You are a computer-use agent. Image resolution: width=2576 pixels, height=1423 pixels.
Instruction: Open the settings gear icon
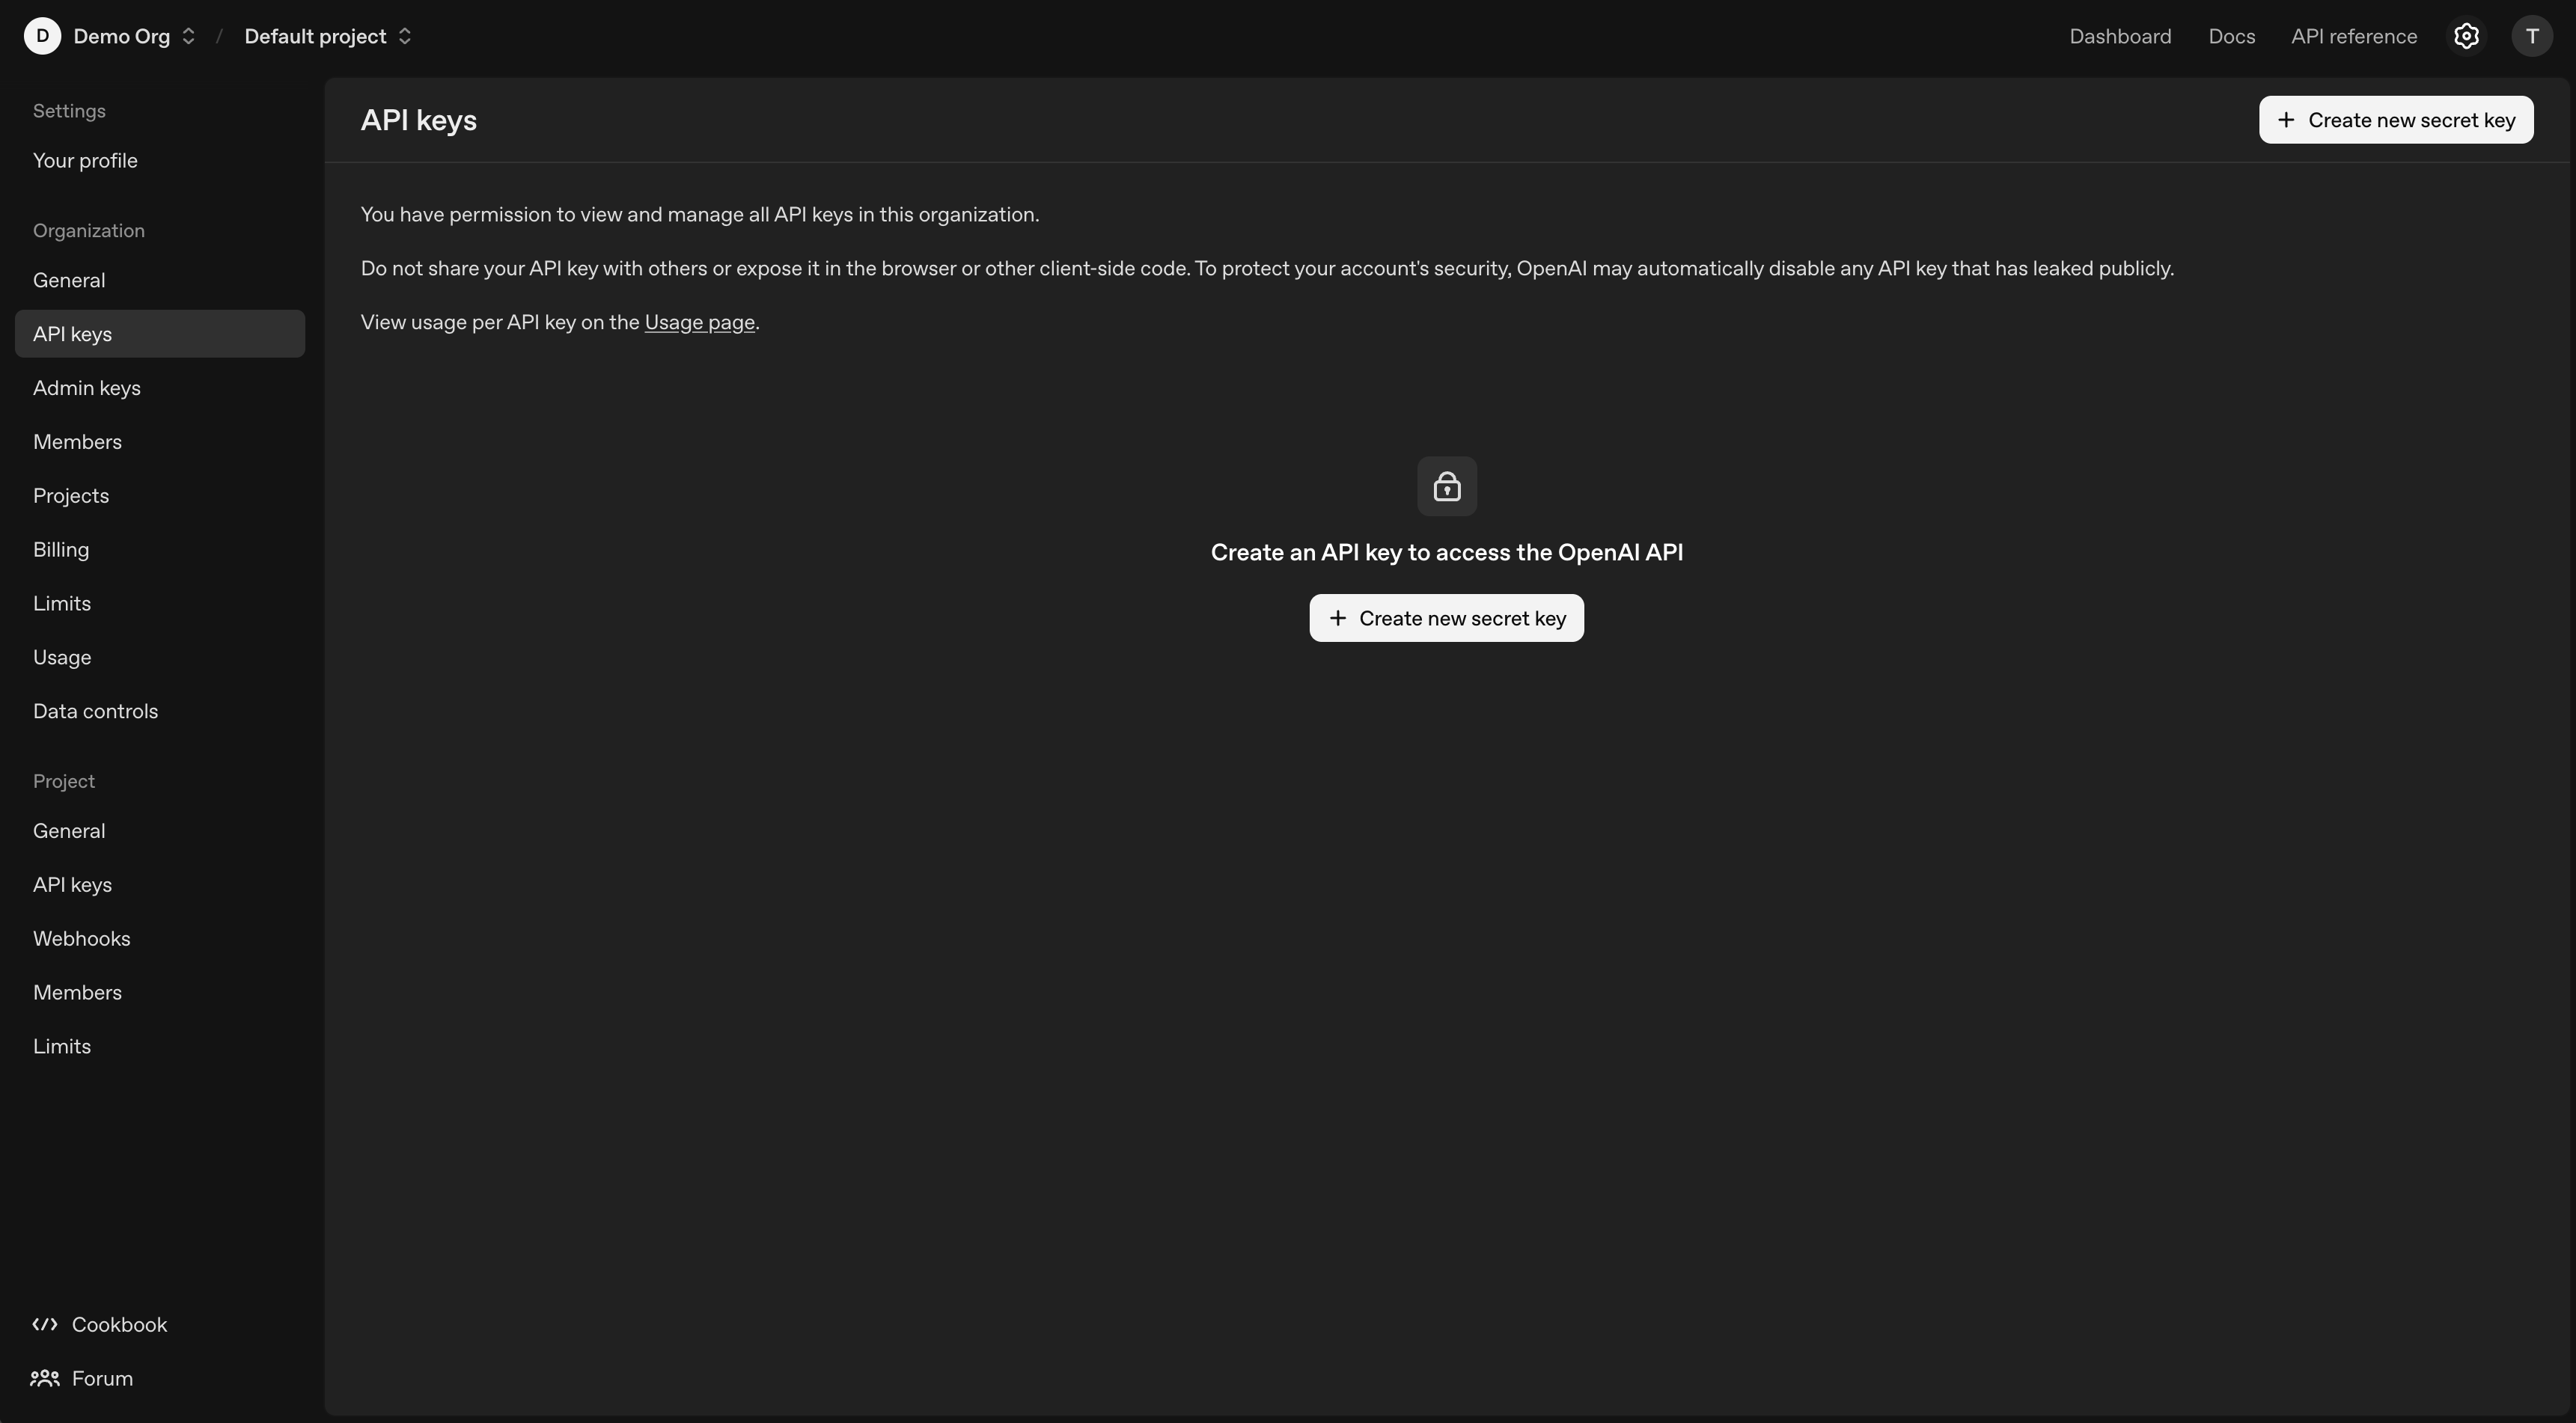point(2466,36)
